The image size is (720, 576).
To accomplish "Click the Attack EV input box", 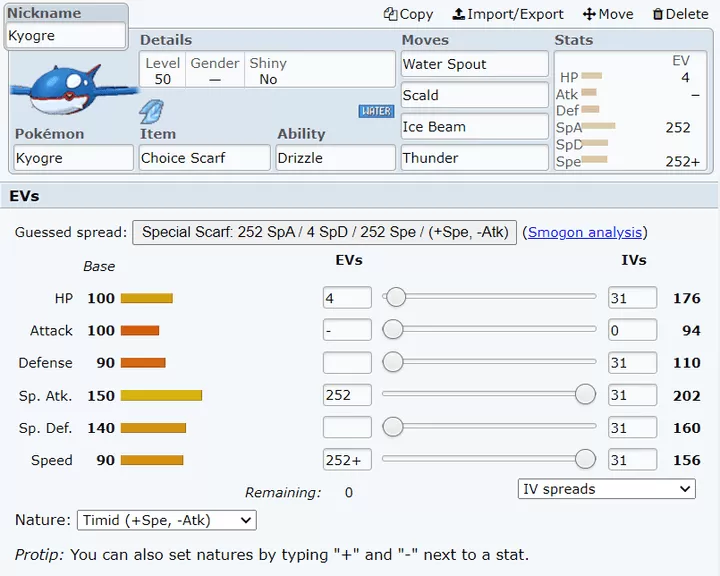I will click(347, 330).
